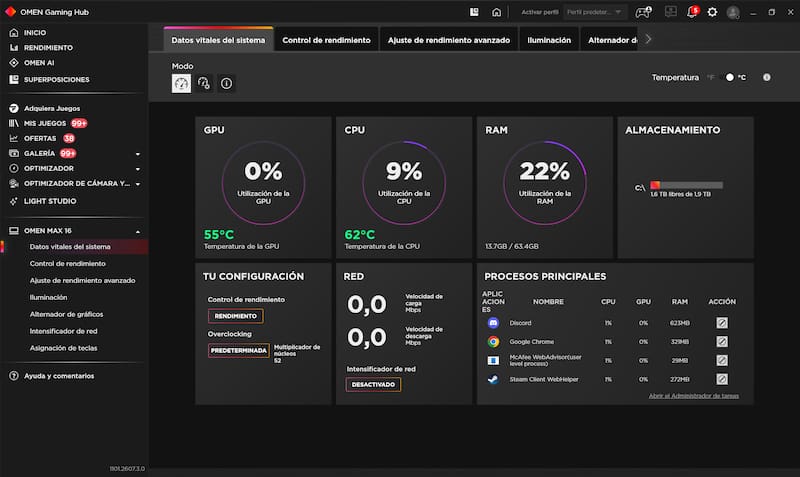Open the gamepad icon in title bar
The image size is (800, 477).
click(x=643, y=12)
